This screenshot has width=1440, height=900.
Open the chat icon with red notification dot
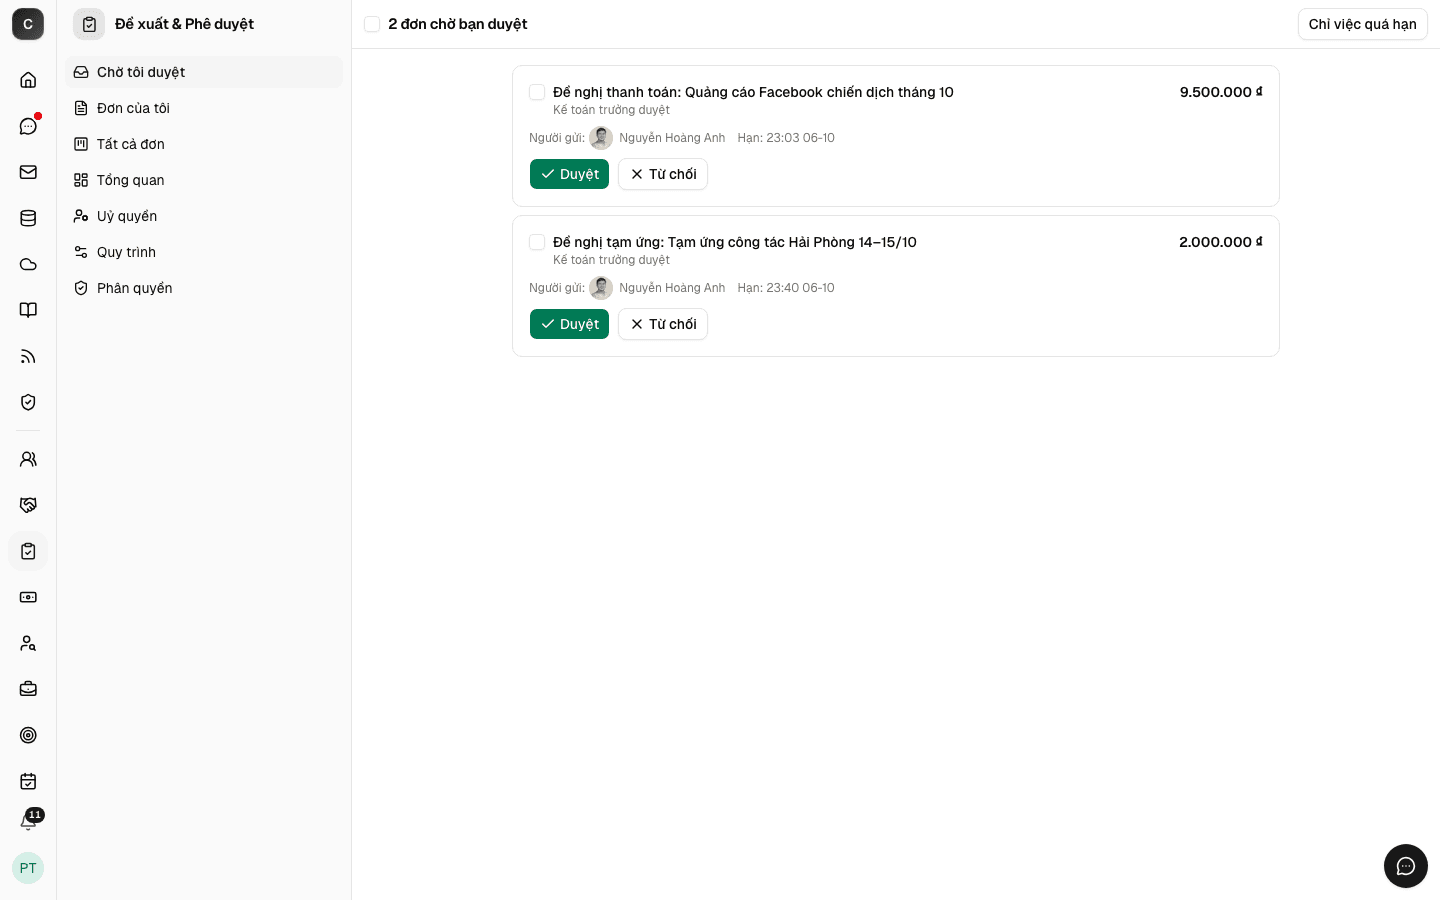[x=28, y=126]
